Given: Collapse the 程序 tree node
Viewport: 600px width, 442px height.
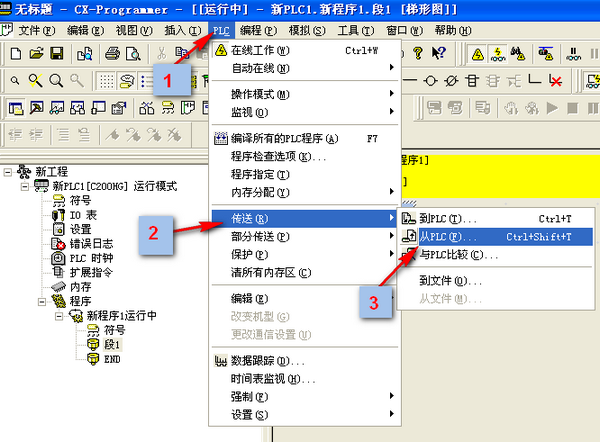Looking at the screenshot, I should pos(42,302).
